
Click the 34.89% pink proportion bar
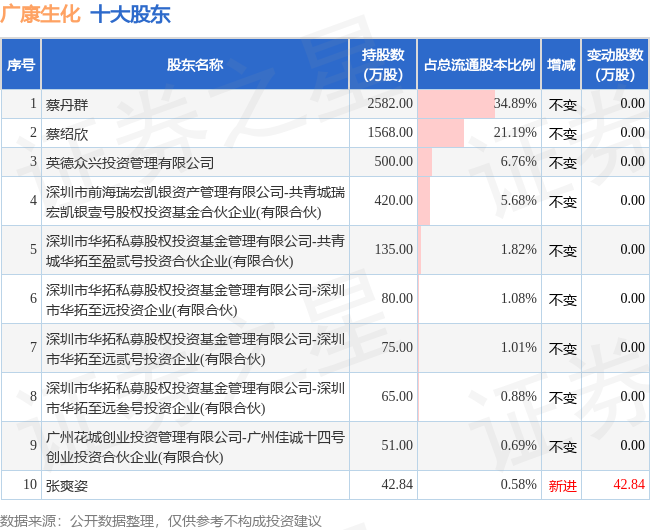(x=456, y=104)
